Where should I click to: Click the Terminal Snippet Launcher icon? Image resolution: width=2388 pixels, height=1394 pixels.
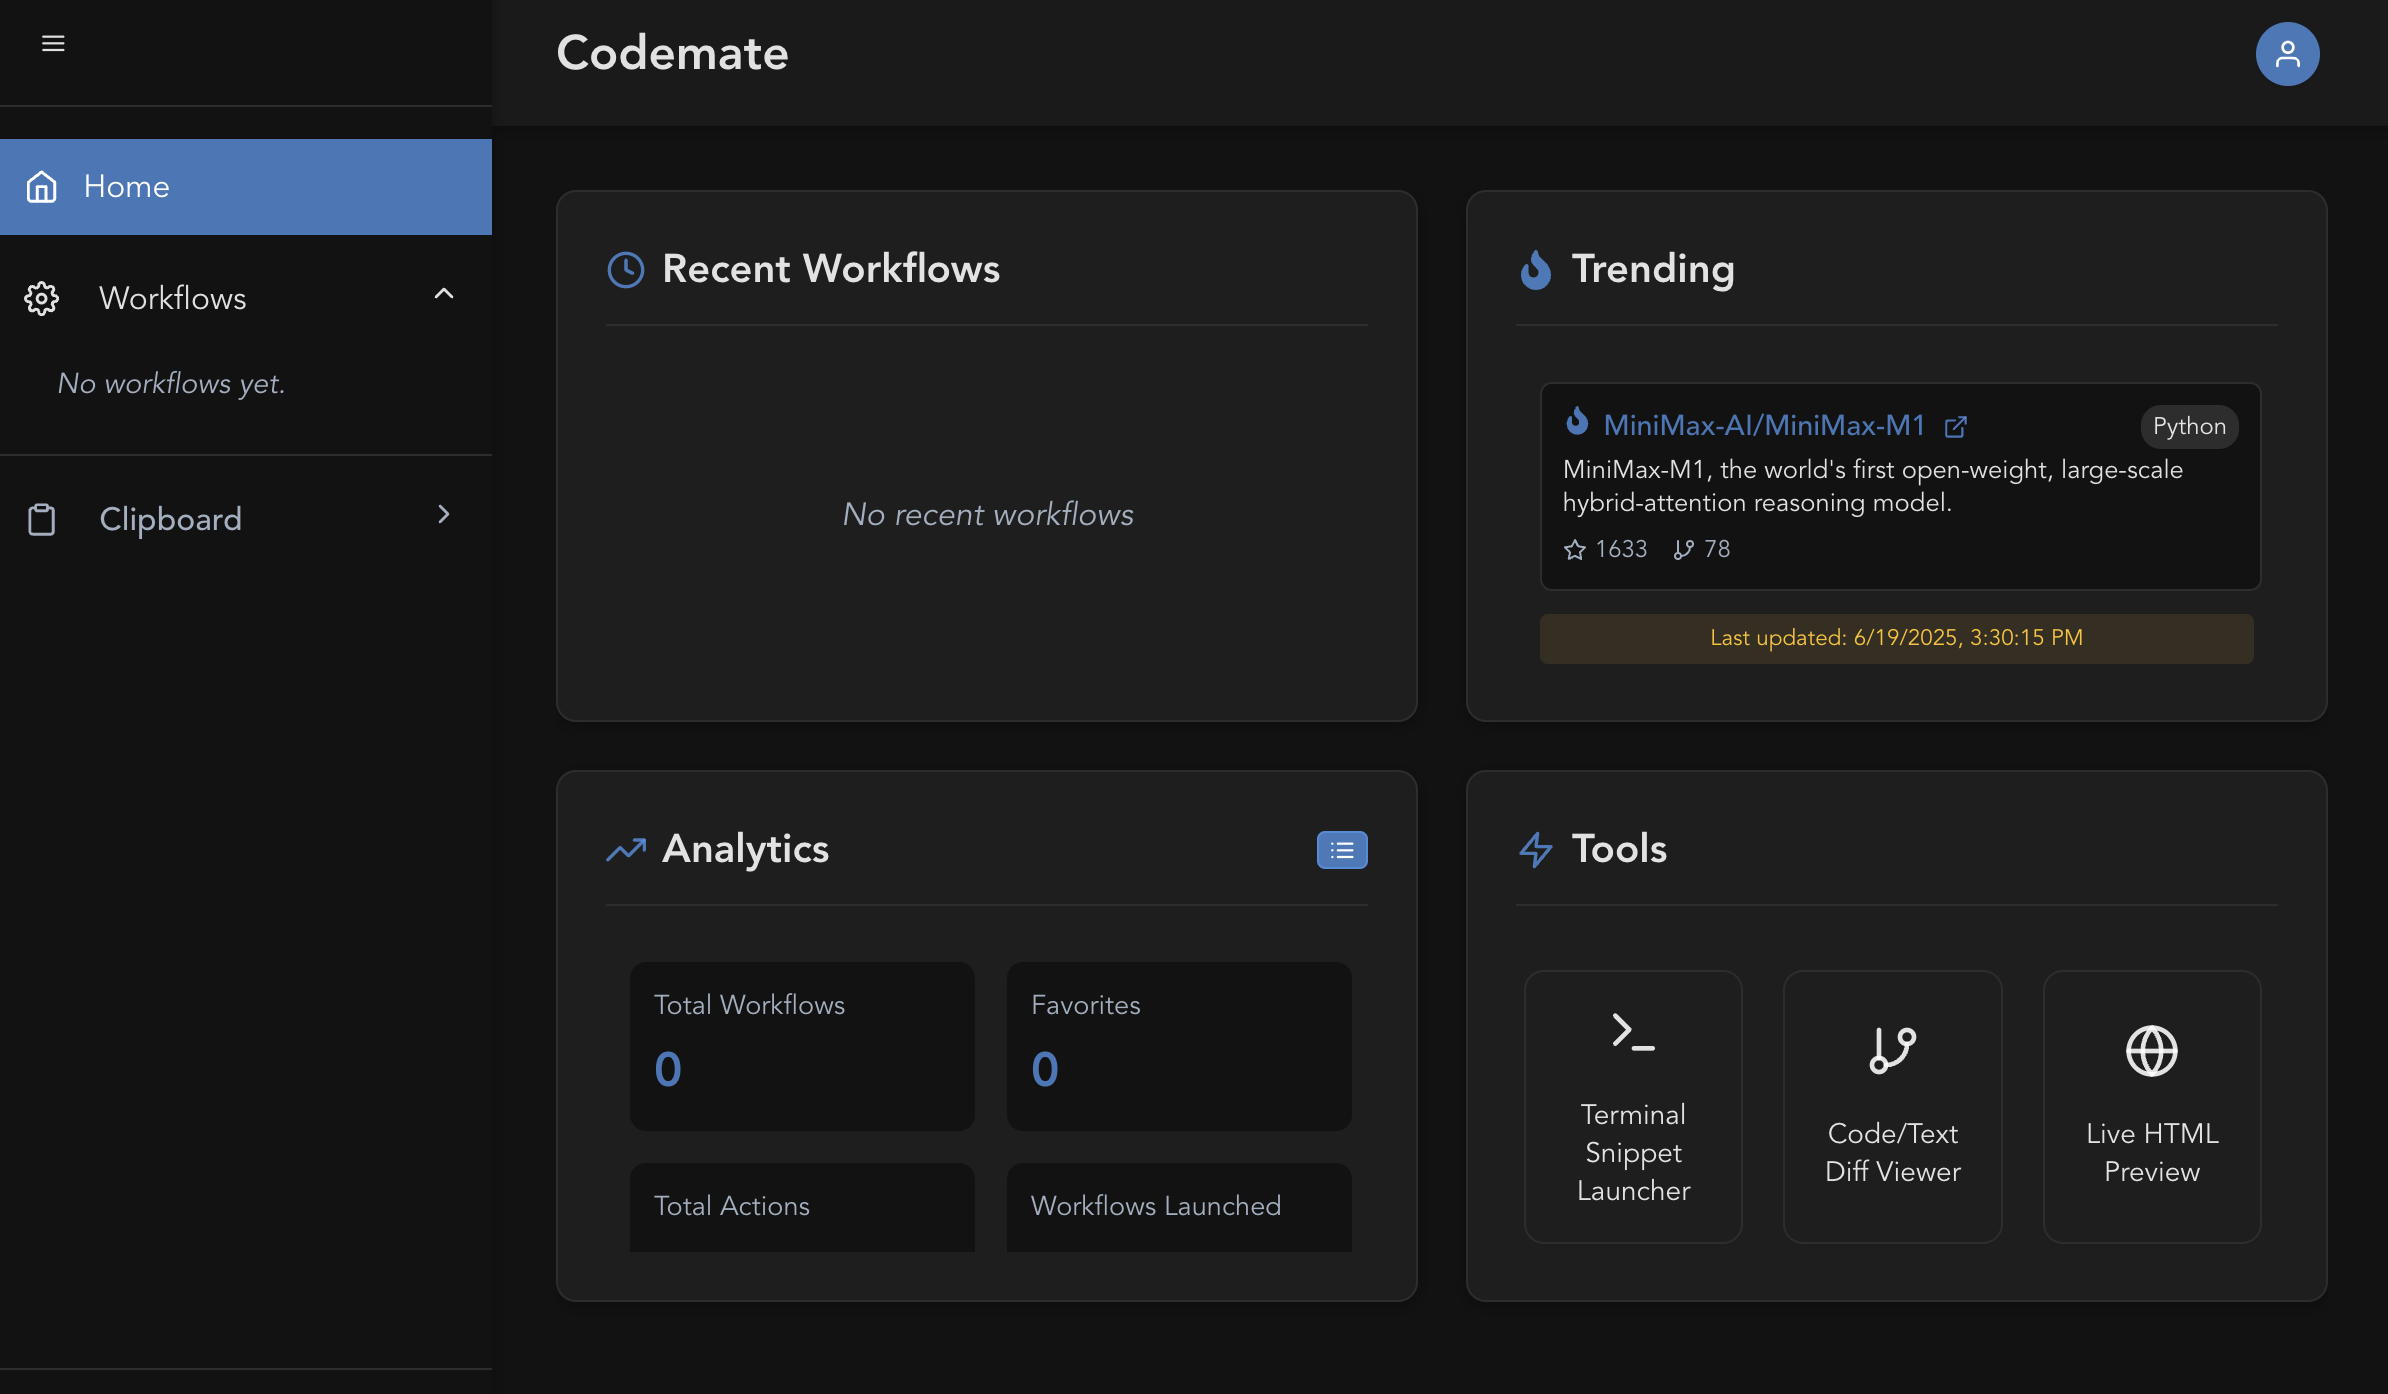(1633, 1031)
